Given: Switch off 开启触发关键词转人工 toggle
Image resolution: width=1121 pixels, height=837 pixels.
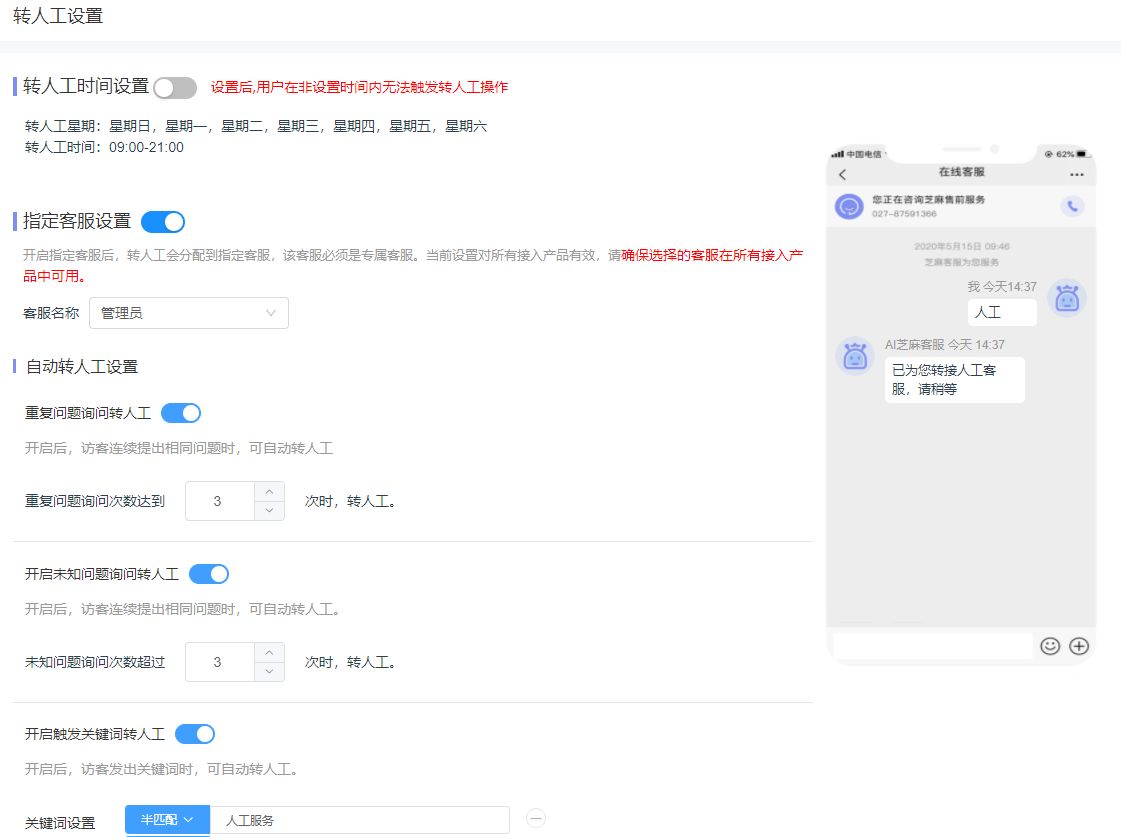Looking at the screenshot, I should [x=194, y=734].
